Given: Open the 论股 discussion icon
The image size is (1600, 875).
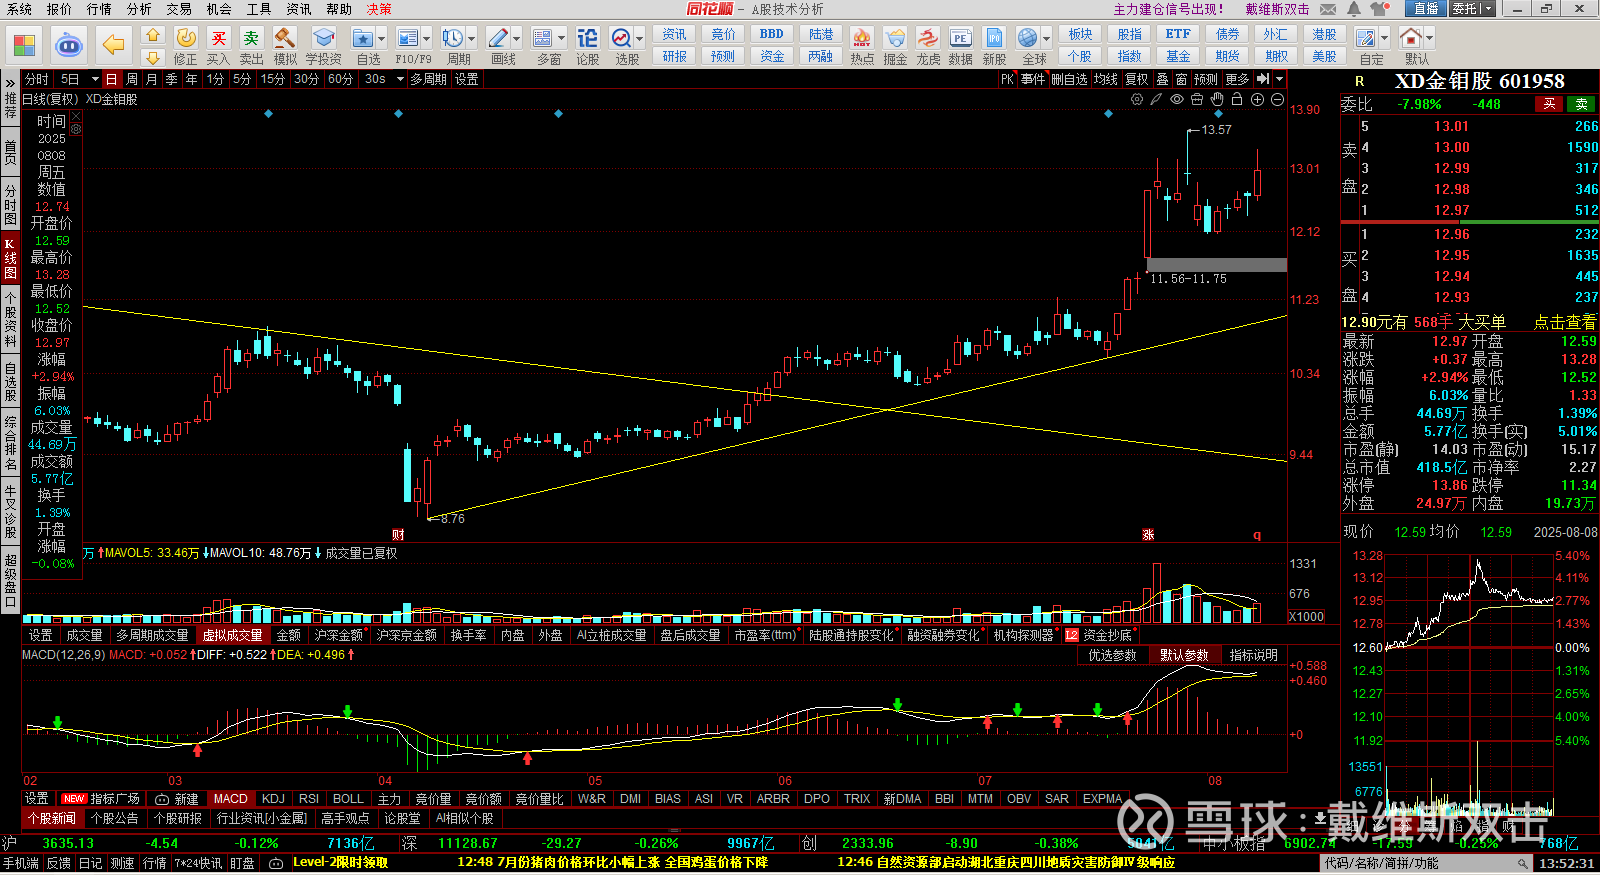Looking at the screenshot, I should tap(587, 38).
